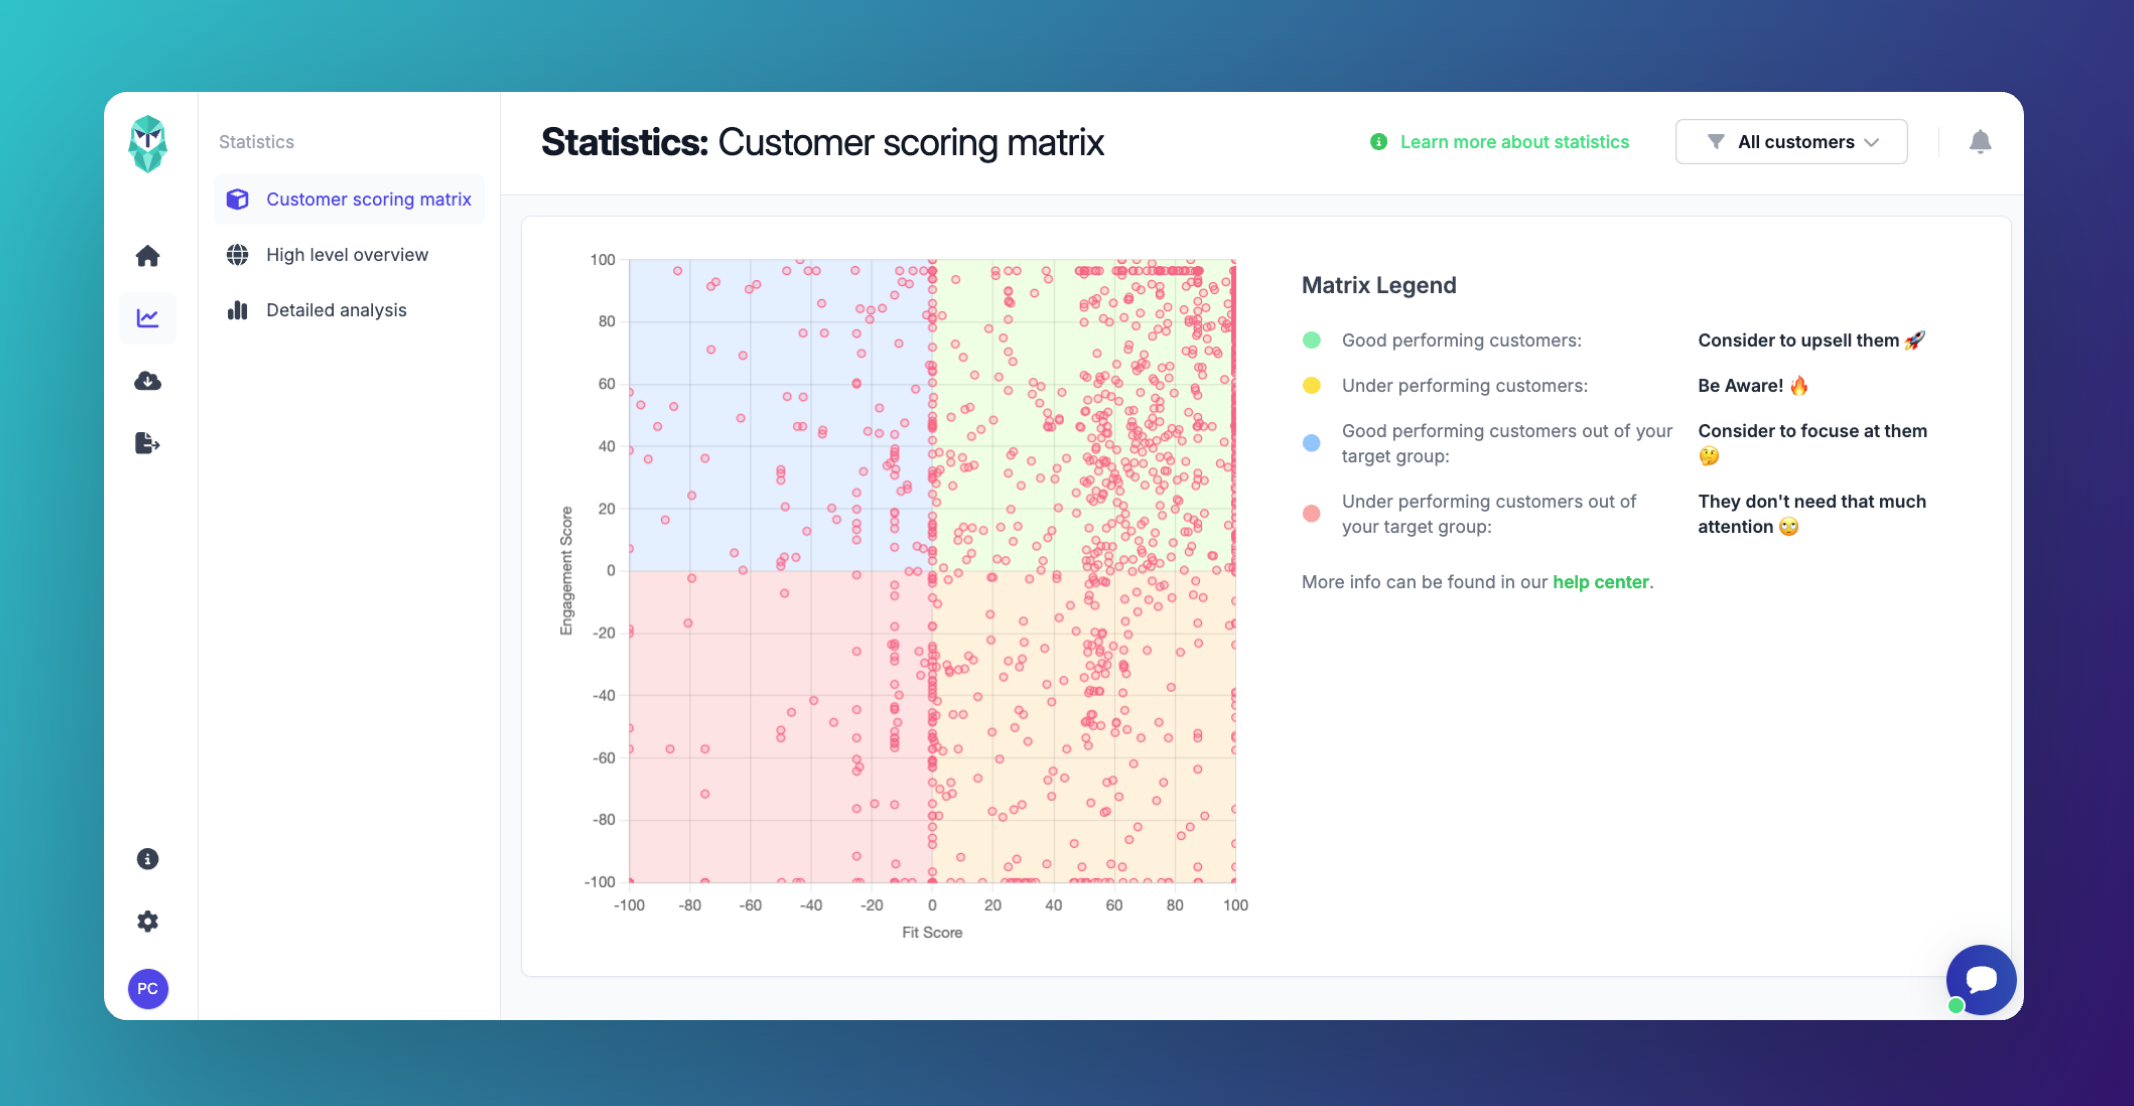Viewport: 2134px width, 1106px height.
Task: Open the chat support bubble
Action: [1980, 980]
